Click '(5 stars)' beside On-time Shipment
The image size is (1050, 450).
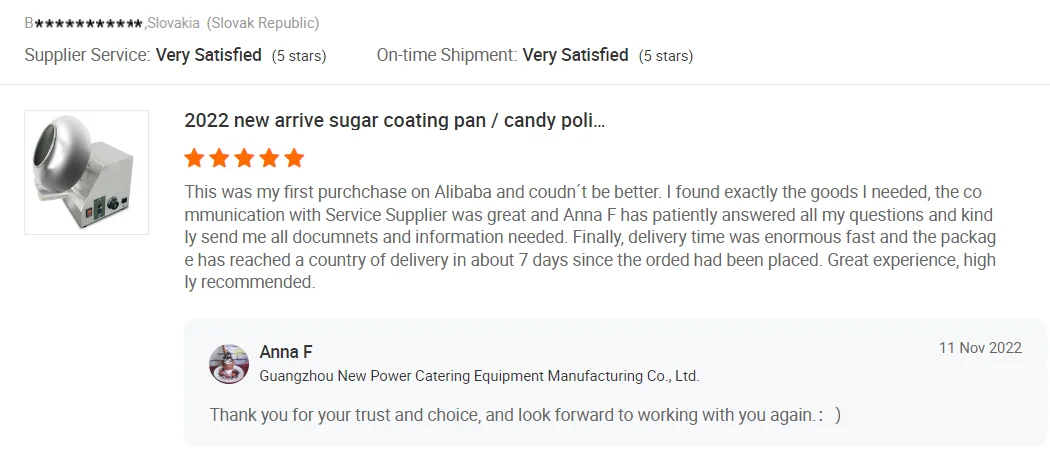pyautogui.click(x=666, y=56)
